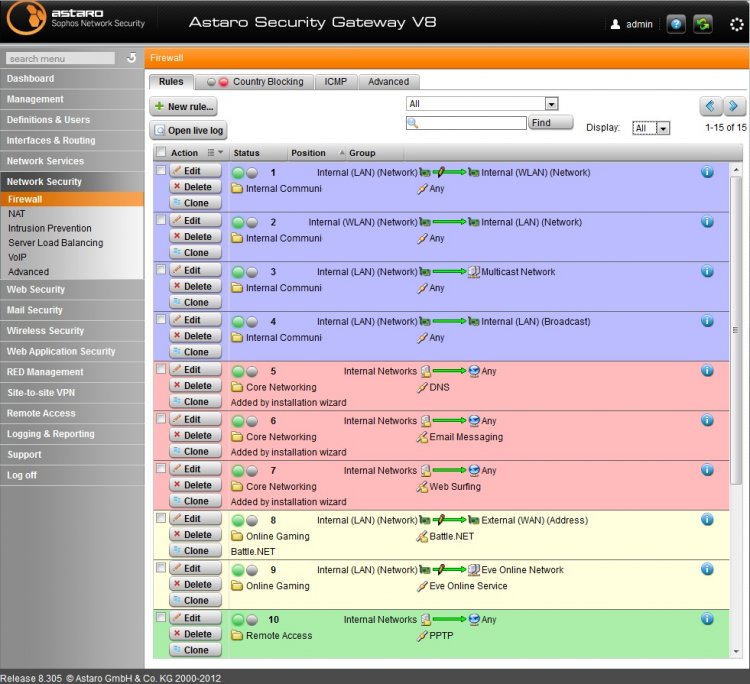Click the settings spinner icon top right
This screenshot has width=750, height=684.
pyautogui.click(x=737, y=24)
